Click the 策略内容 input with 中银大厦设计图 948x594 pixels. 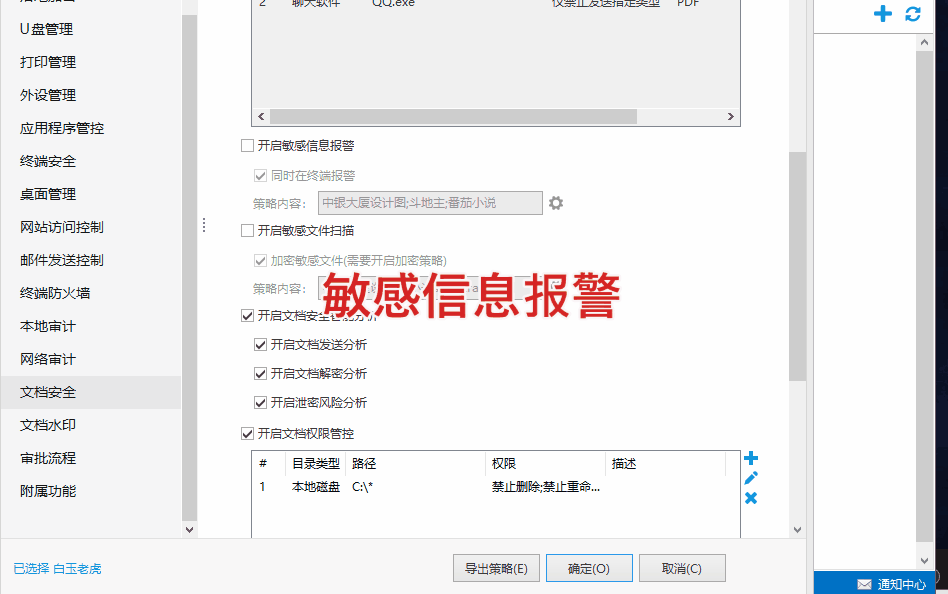tap(430, 203)
